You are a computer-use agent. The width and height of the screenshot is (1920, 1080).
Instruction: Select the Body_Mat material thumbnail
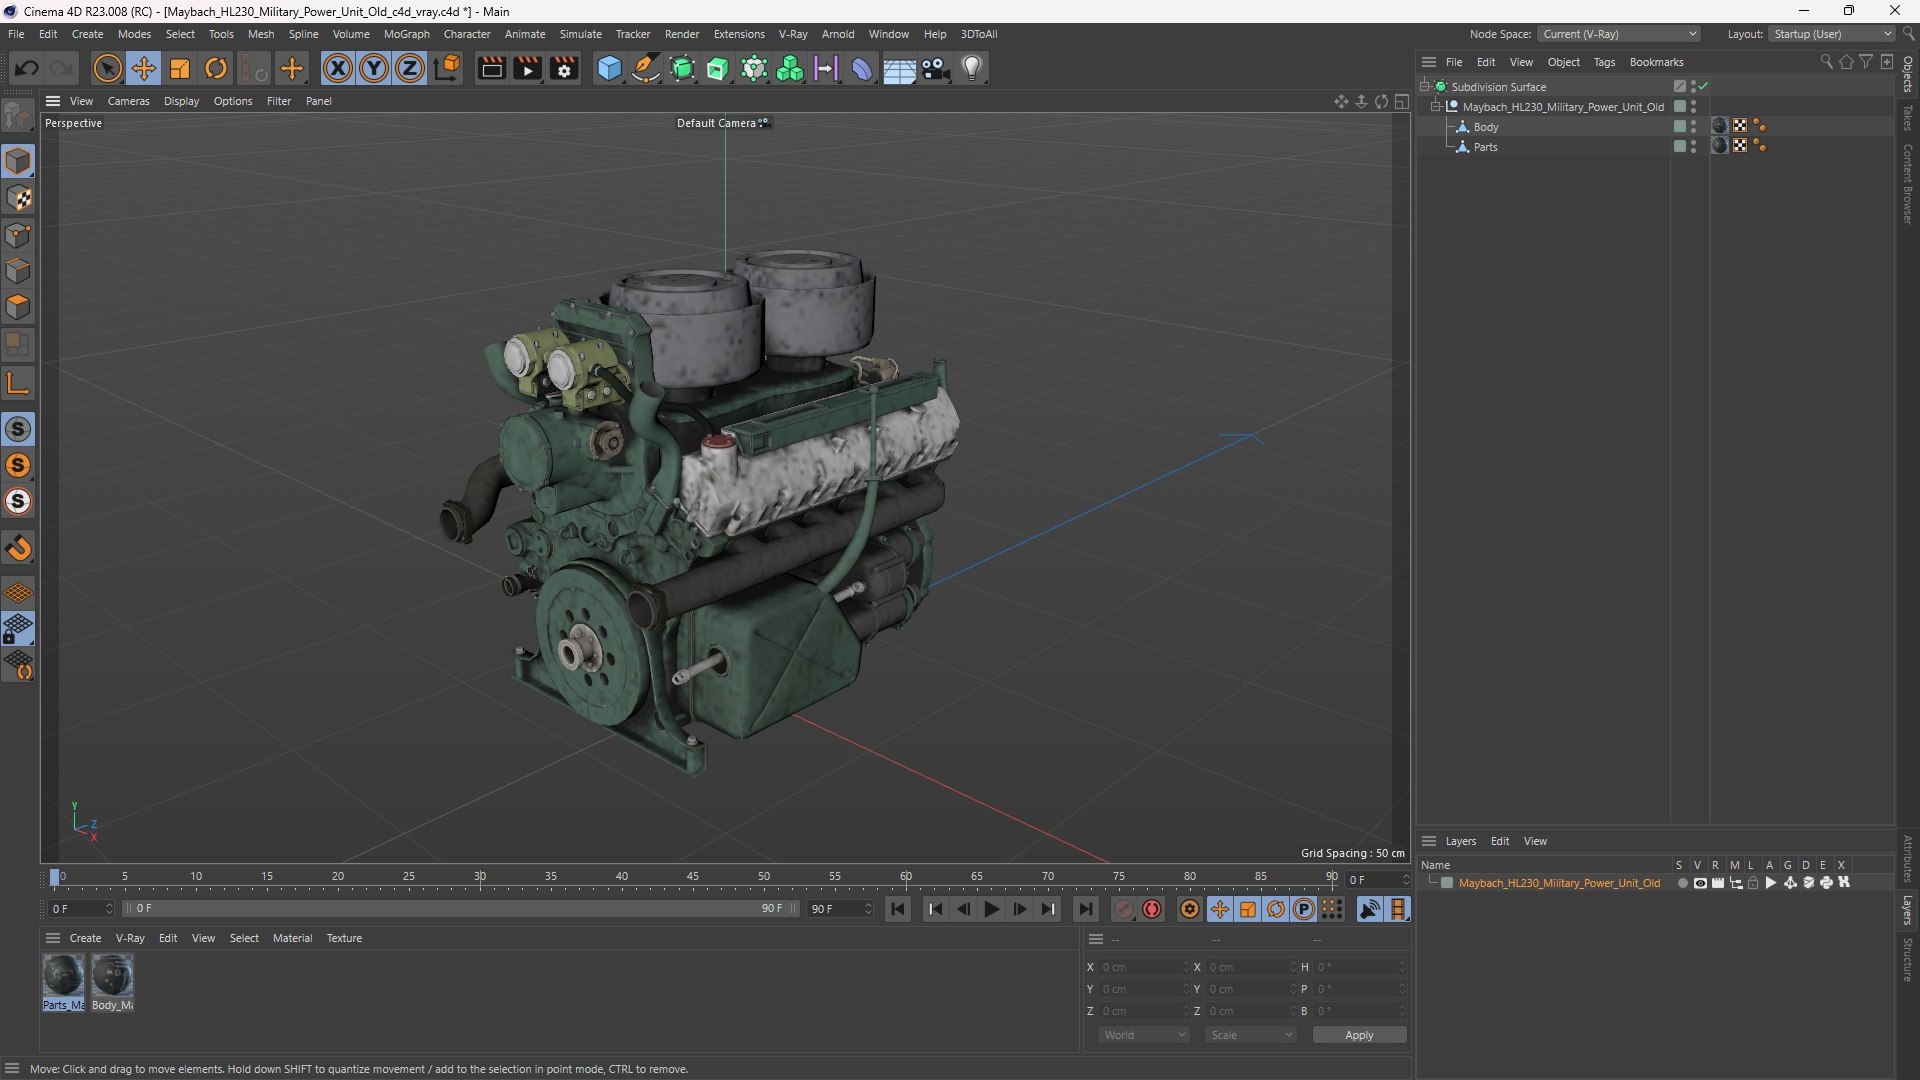tap(112, 976)
